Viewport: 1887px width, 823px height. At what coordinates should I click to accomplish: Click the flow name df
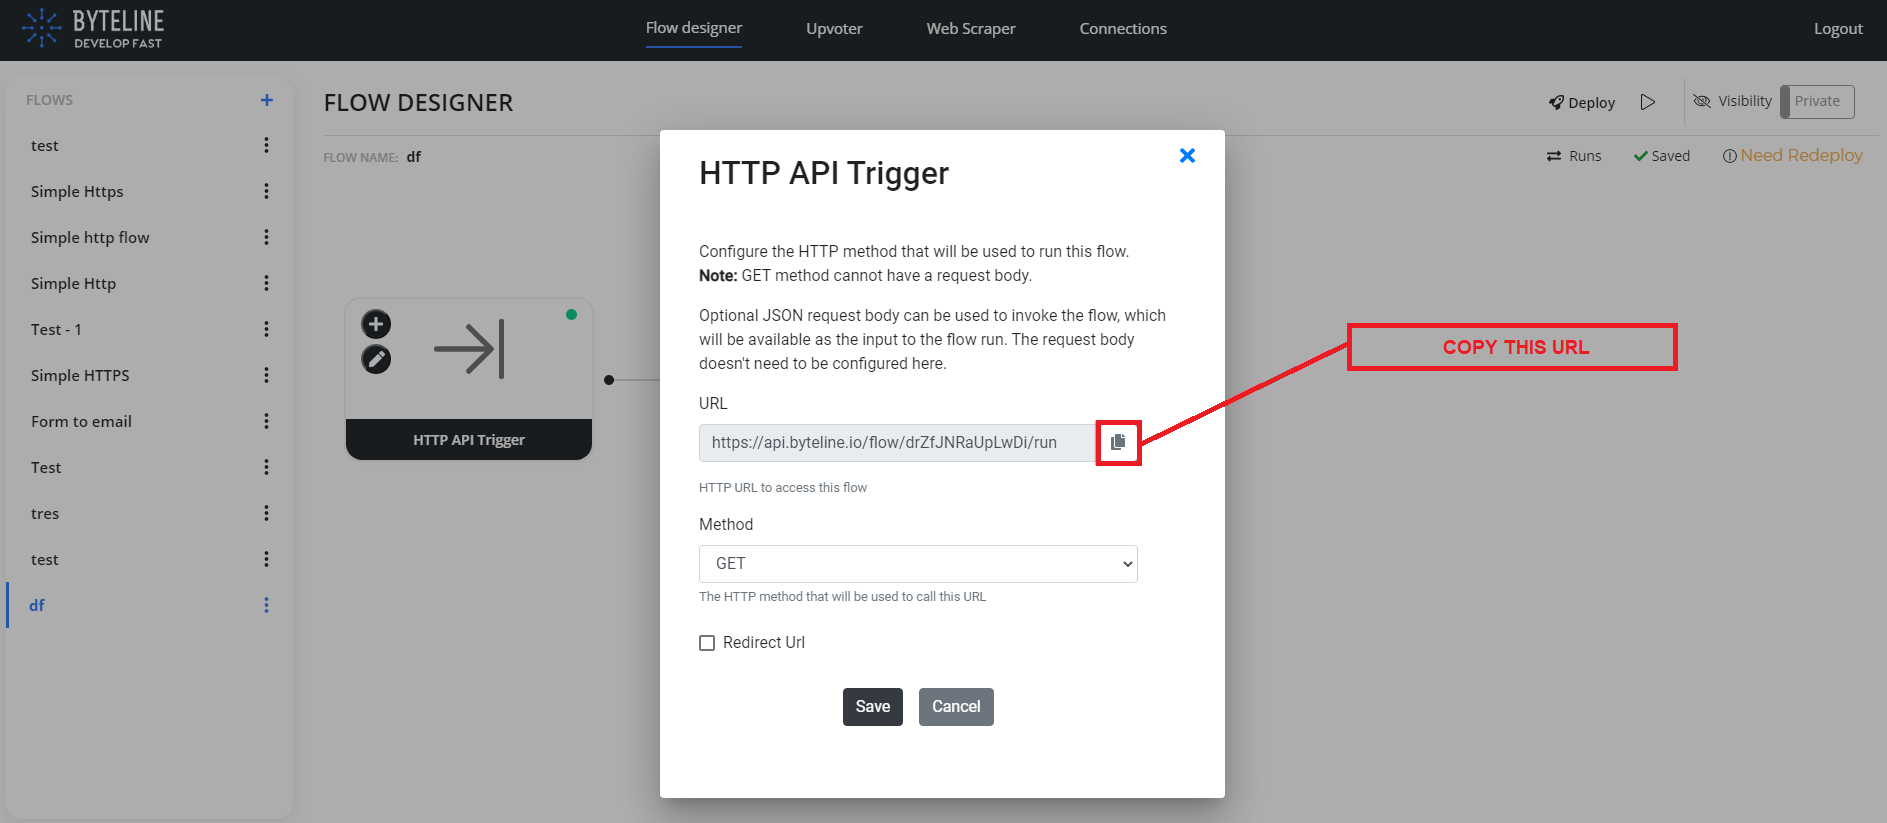click(414, 157)
